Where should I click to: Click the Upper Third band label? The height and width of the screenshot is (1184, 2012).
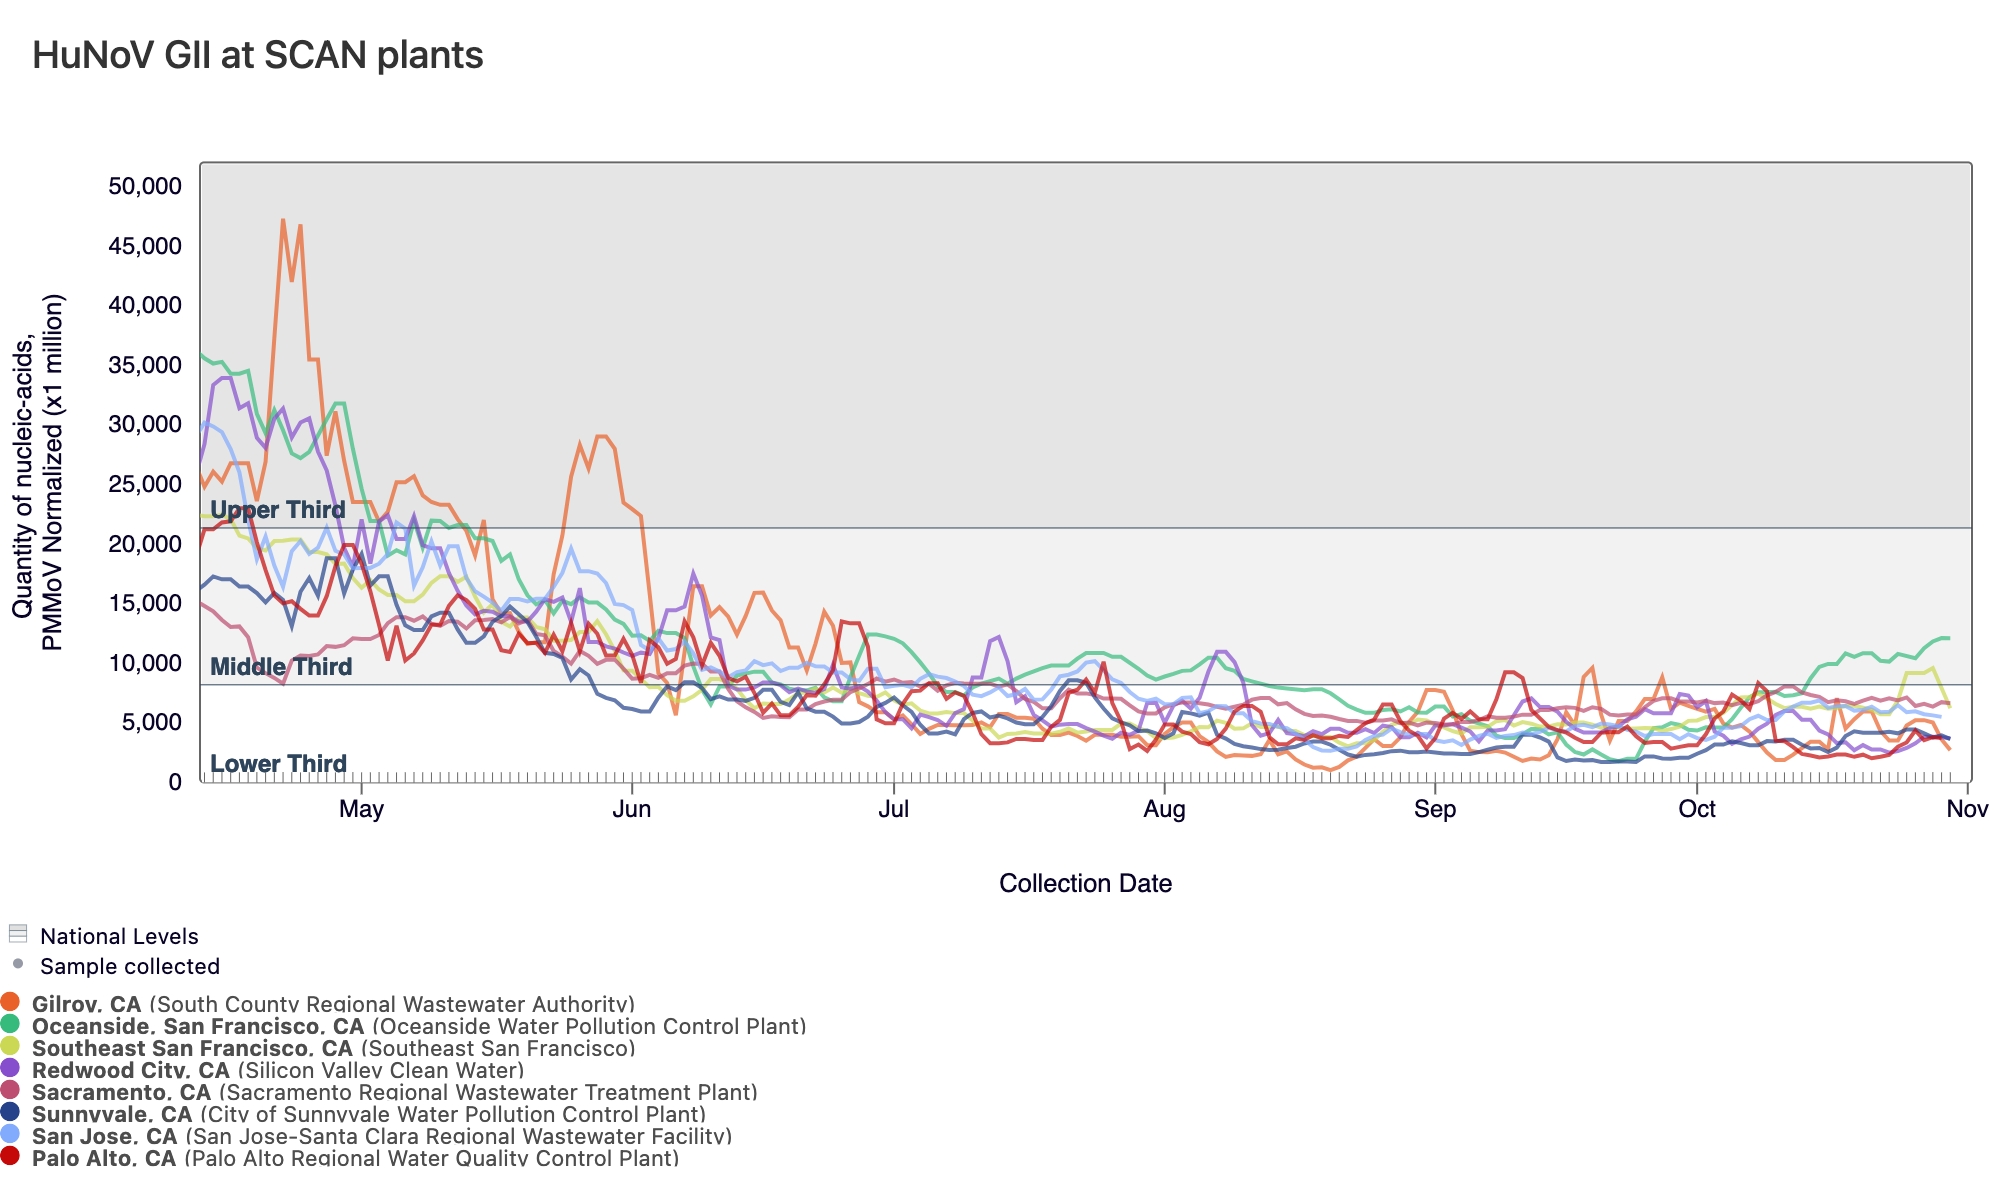(x=277, y=510)
